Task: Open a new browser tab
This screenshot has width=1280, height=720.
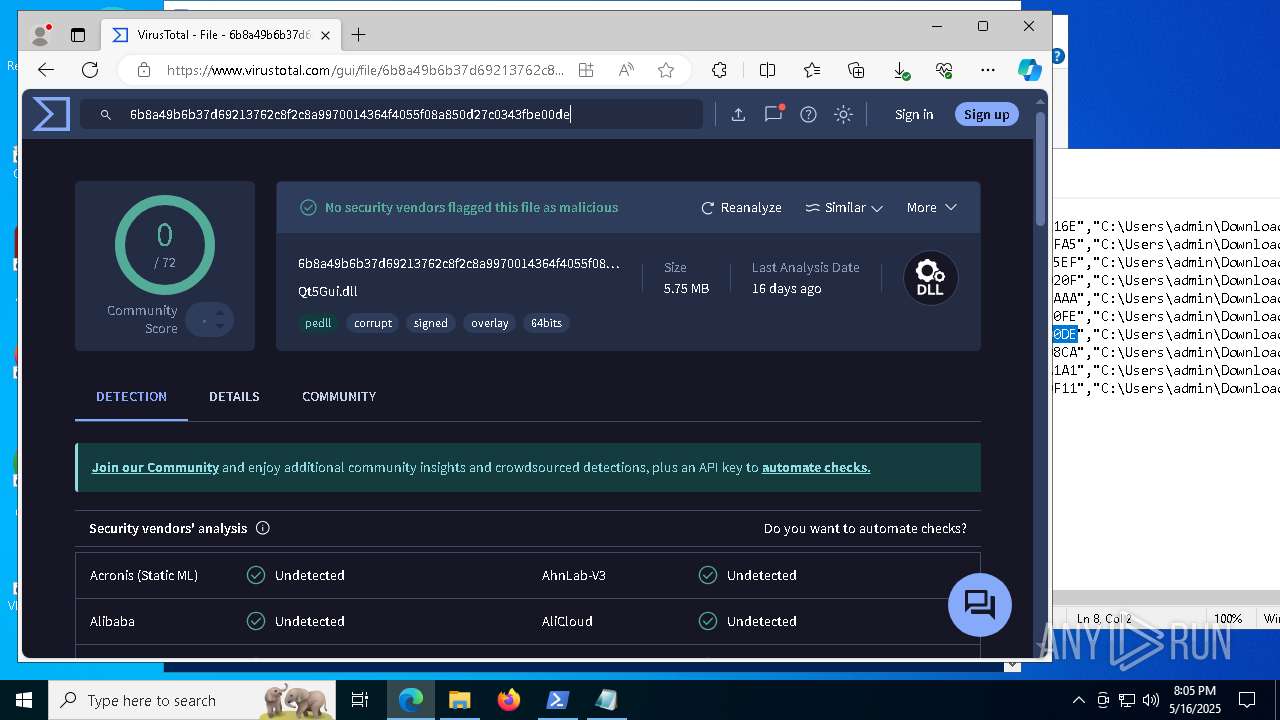Action: click(x=358, y=35)
